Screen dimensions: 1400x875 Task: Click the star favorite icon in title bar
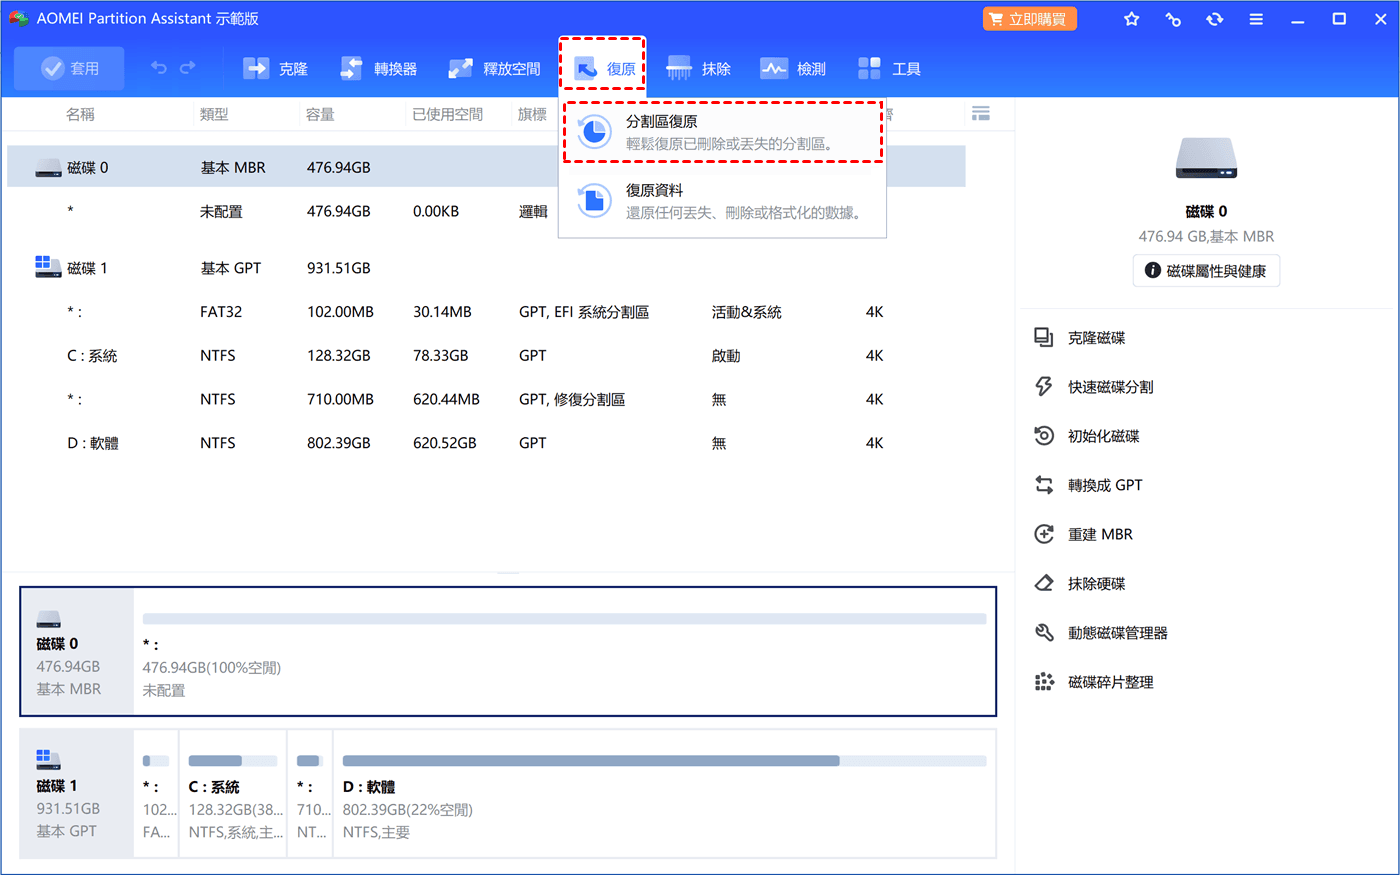coord(1131,19)
